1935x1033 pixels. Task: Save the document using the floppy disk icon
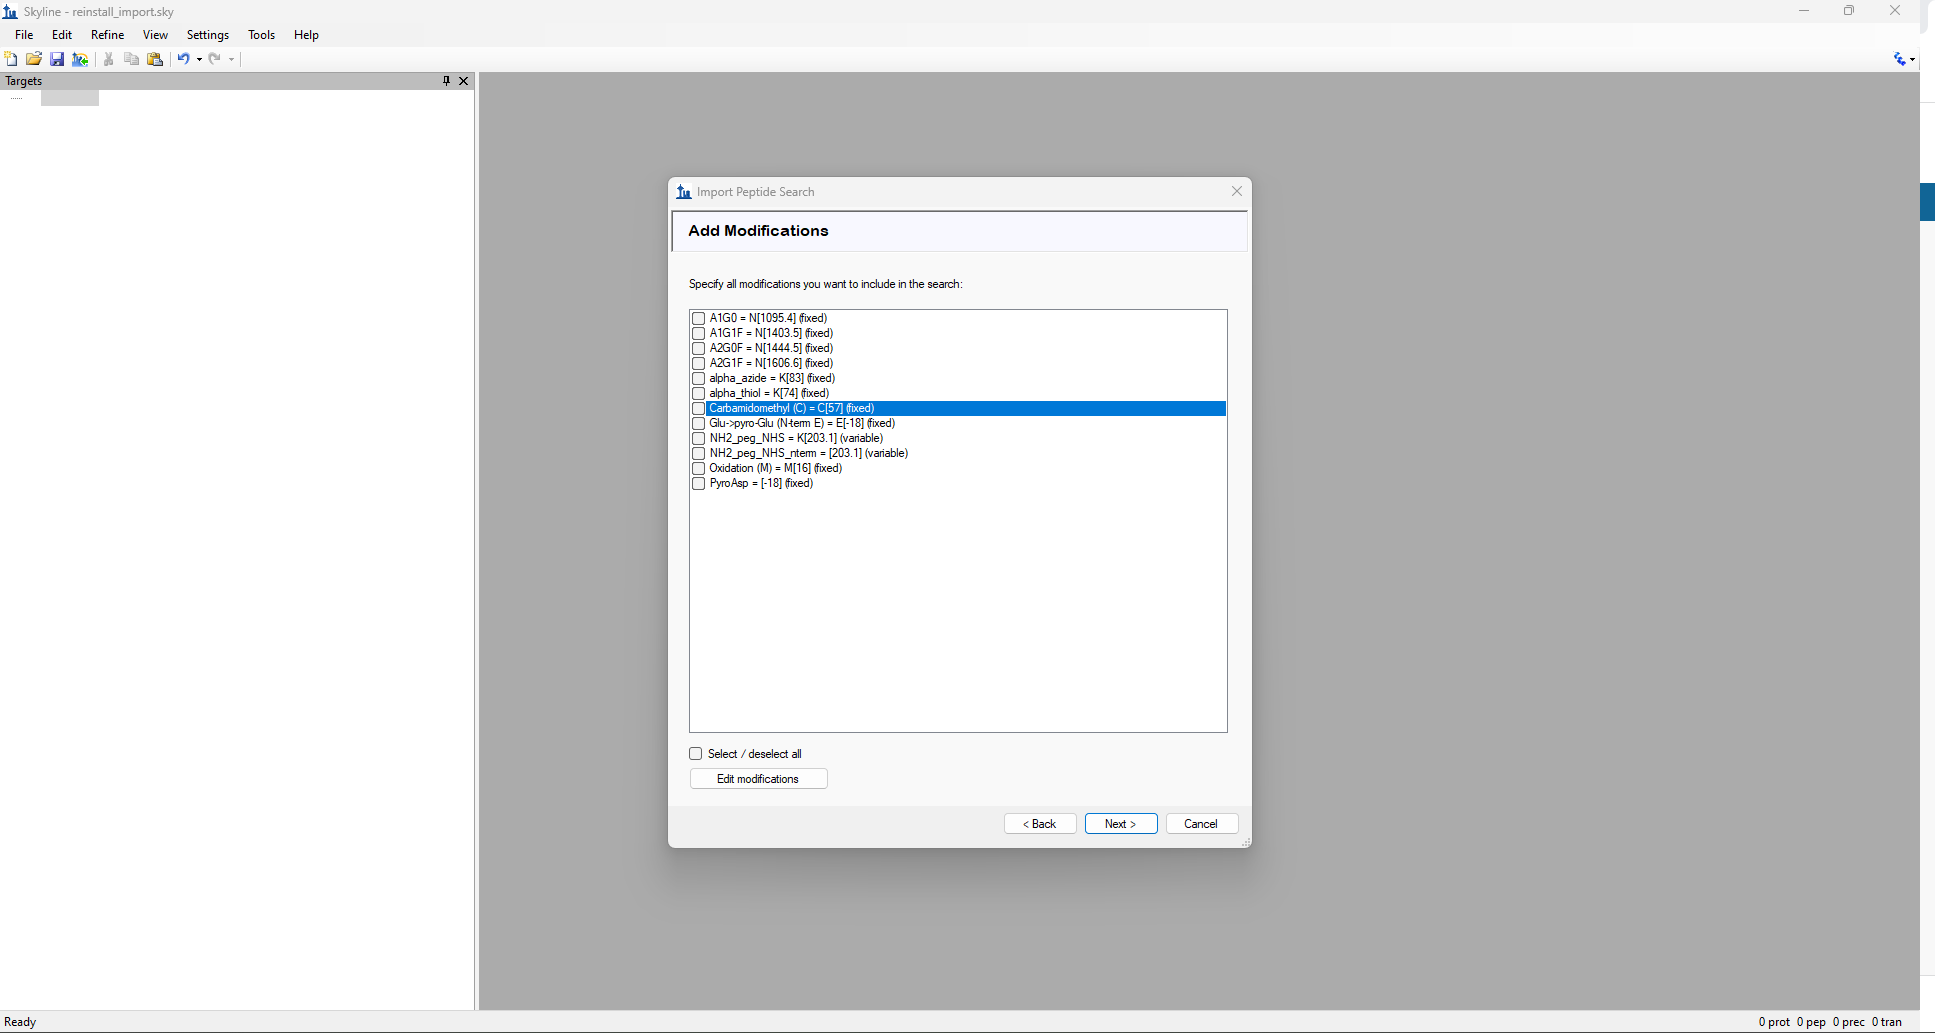tap(57, 59)
